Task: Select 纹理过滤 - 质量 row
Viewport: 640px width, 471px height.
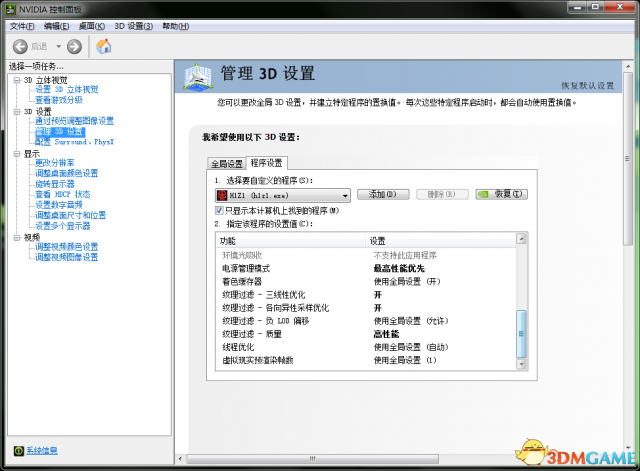Action: point(366,334)
